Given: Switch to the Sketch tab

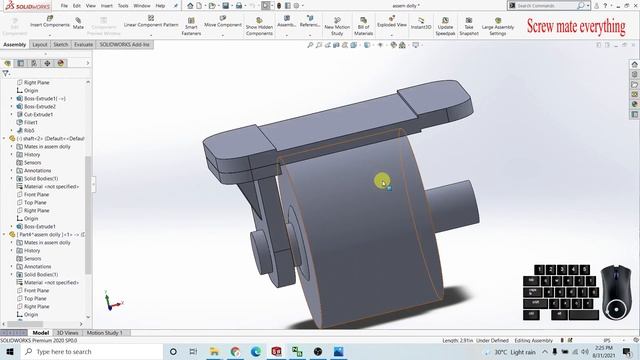Looking at the screenshot, I should pos(60,44).
